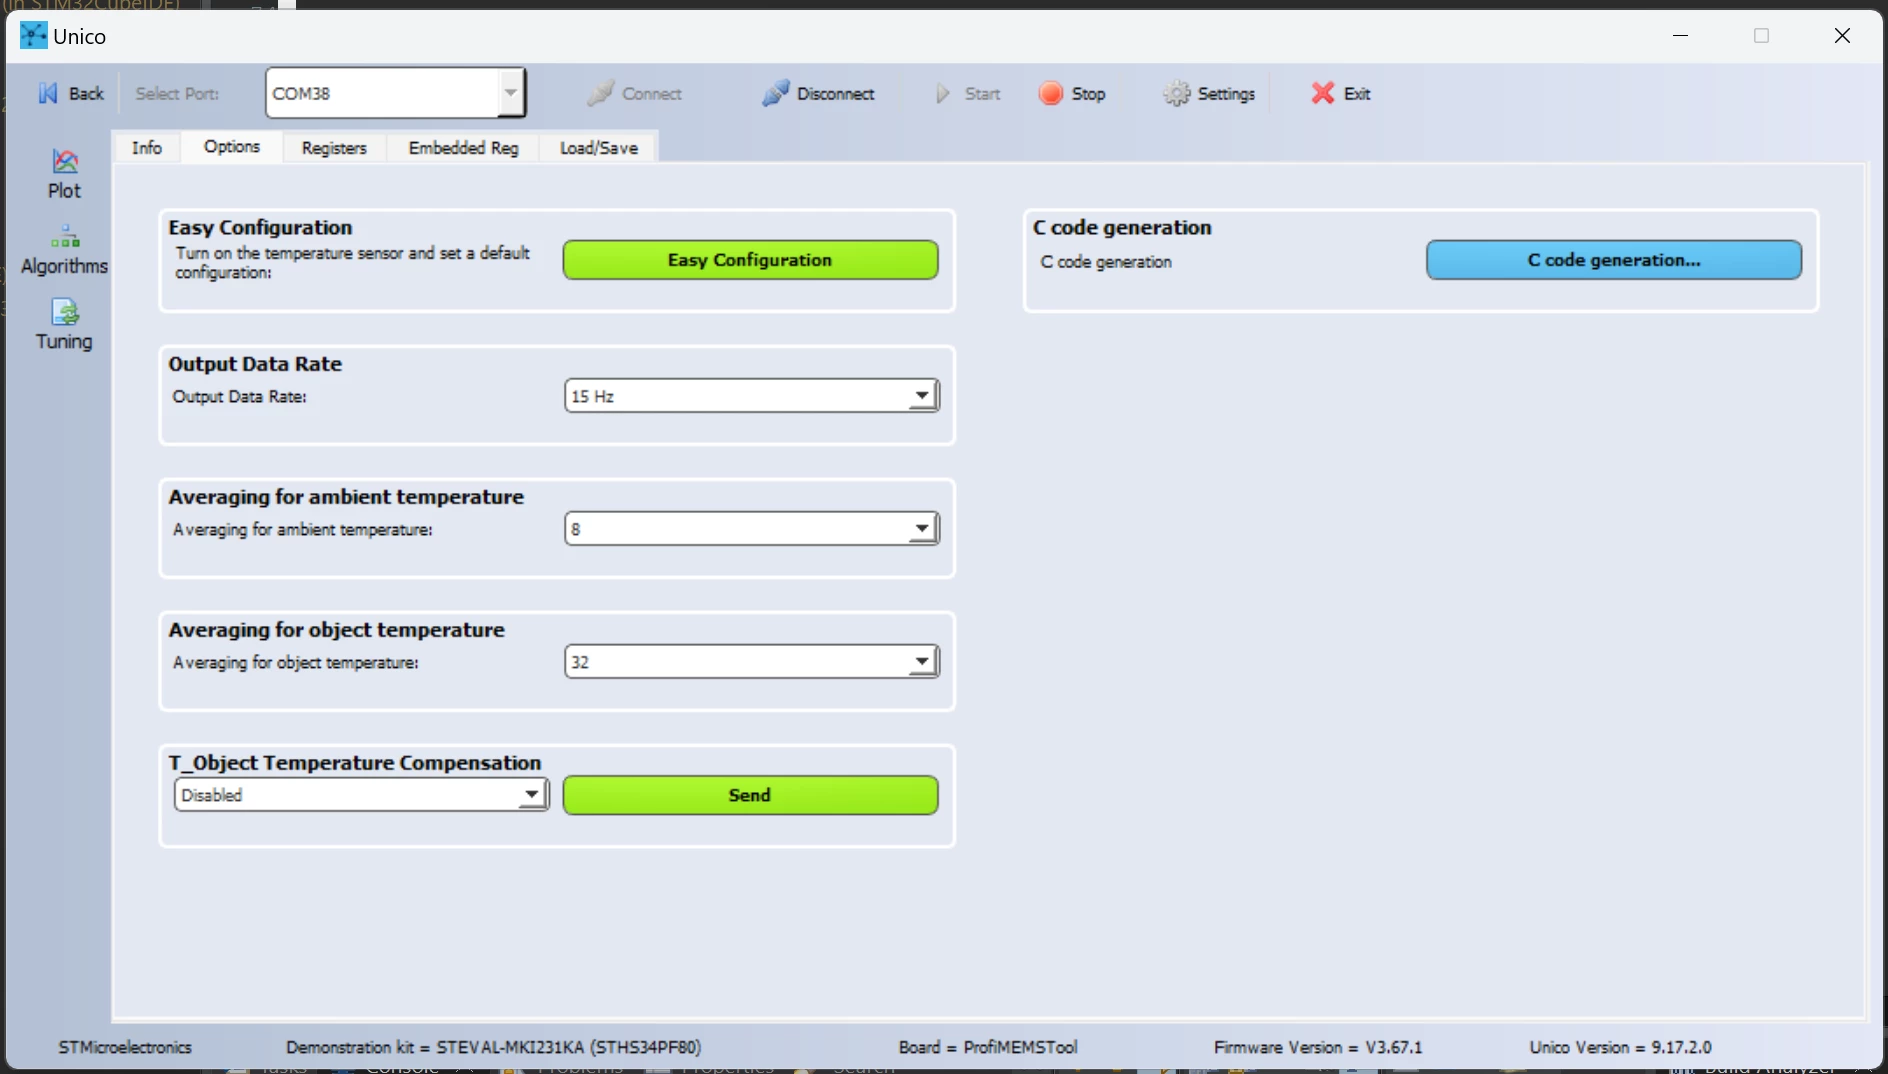The height and width of the screenshot is (1074, 1888).
Task: Click the red Exit cross icon
Action: click(1322, 93)
